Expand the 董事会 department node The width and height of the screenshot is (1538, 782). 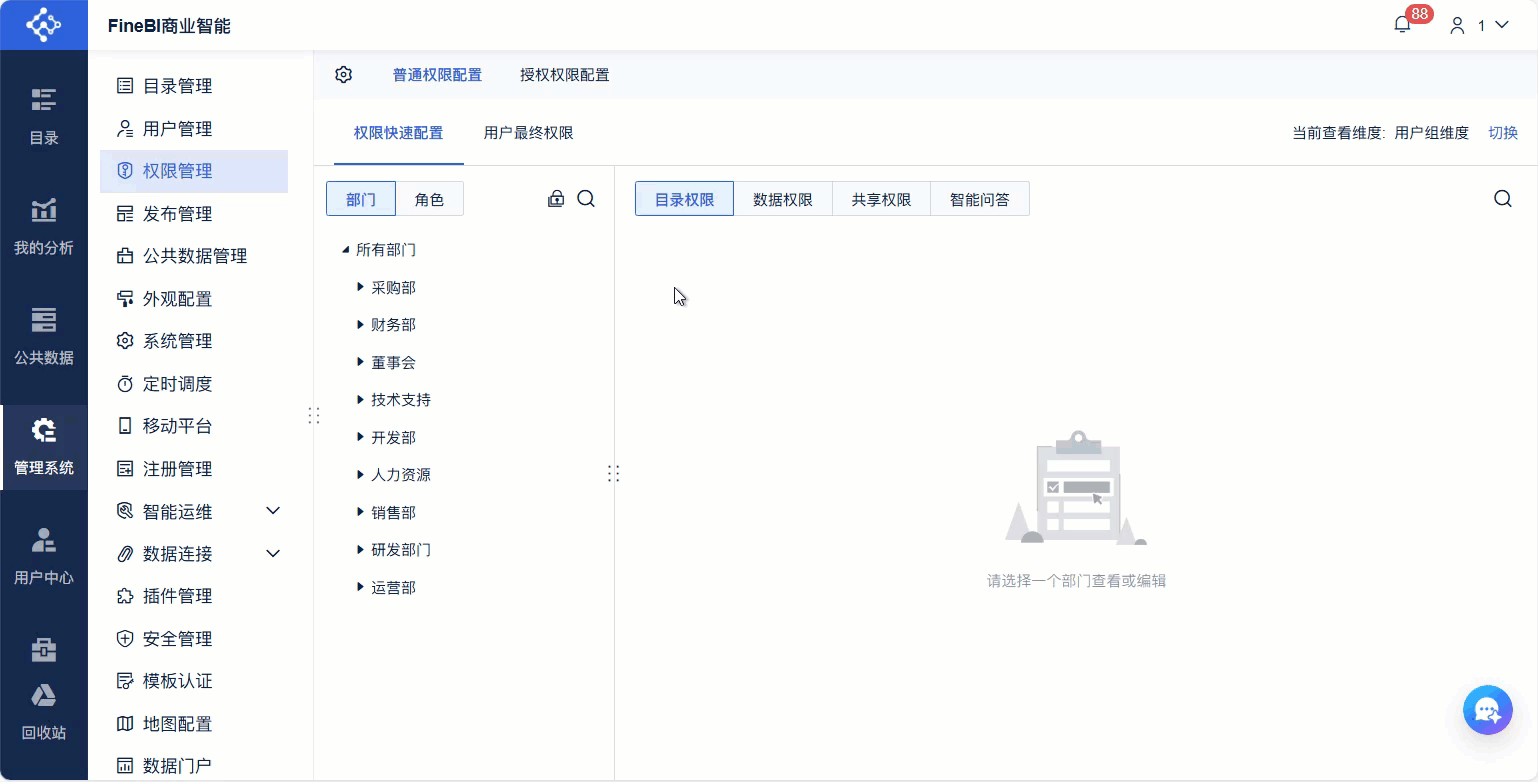coord(361,362)
